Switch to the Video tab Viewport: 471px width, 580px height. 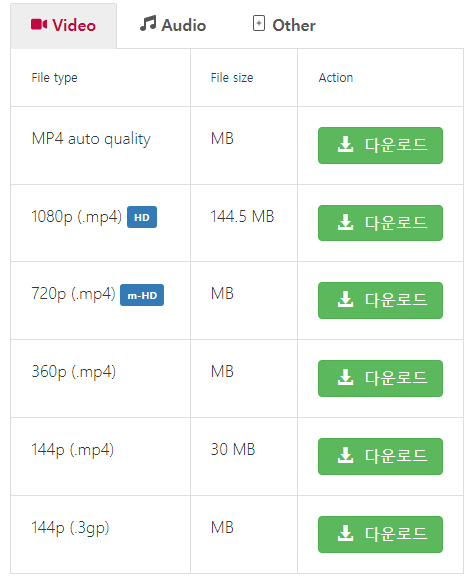[64, 26]
